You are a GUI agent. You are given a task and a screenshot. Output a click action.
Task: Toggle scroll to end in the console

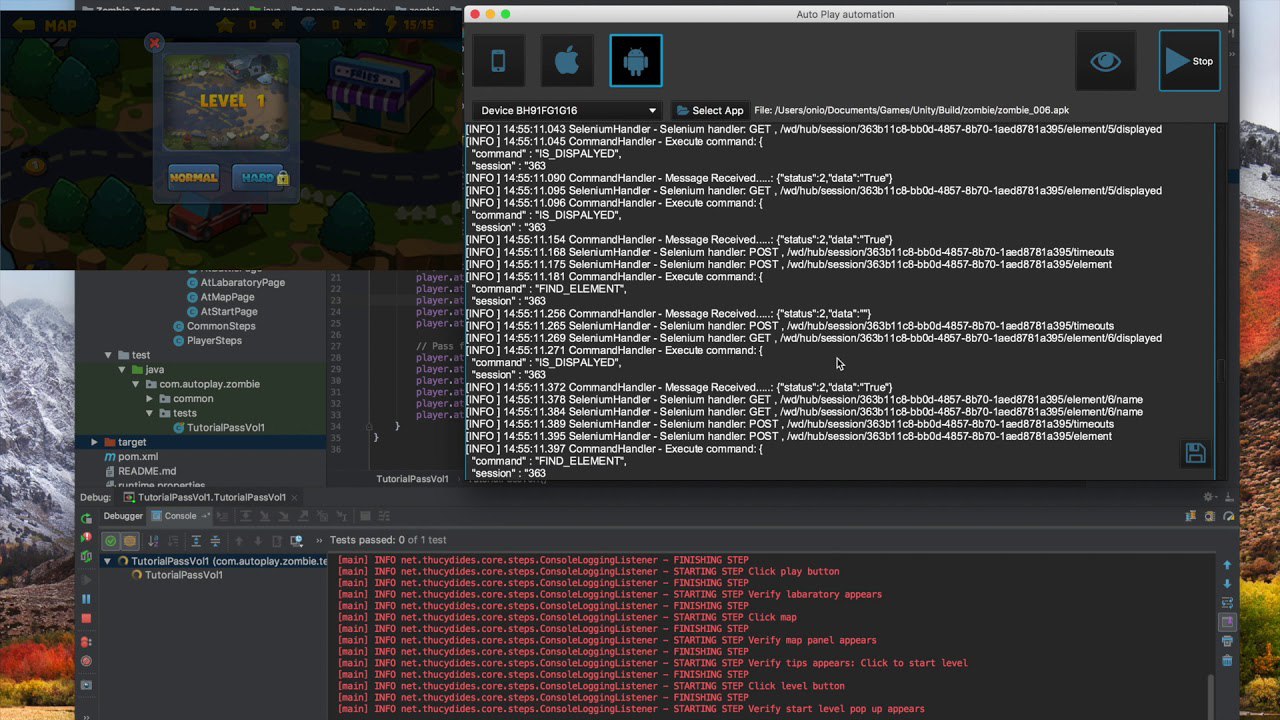point(1228,621)
